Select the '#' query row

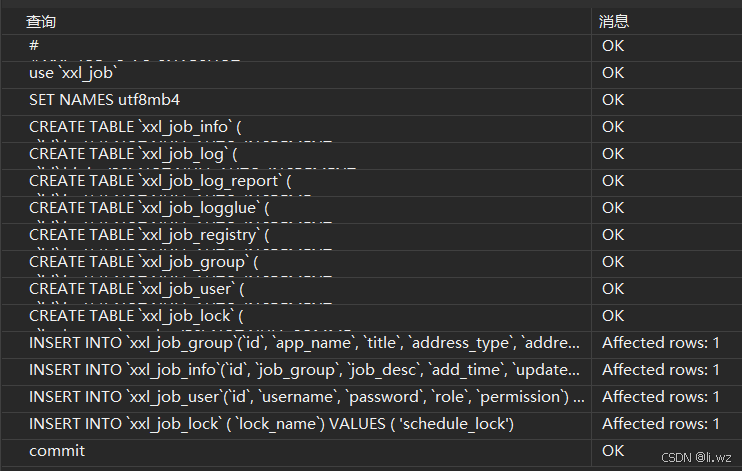pos(34,46)
